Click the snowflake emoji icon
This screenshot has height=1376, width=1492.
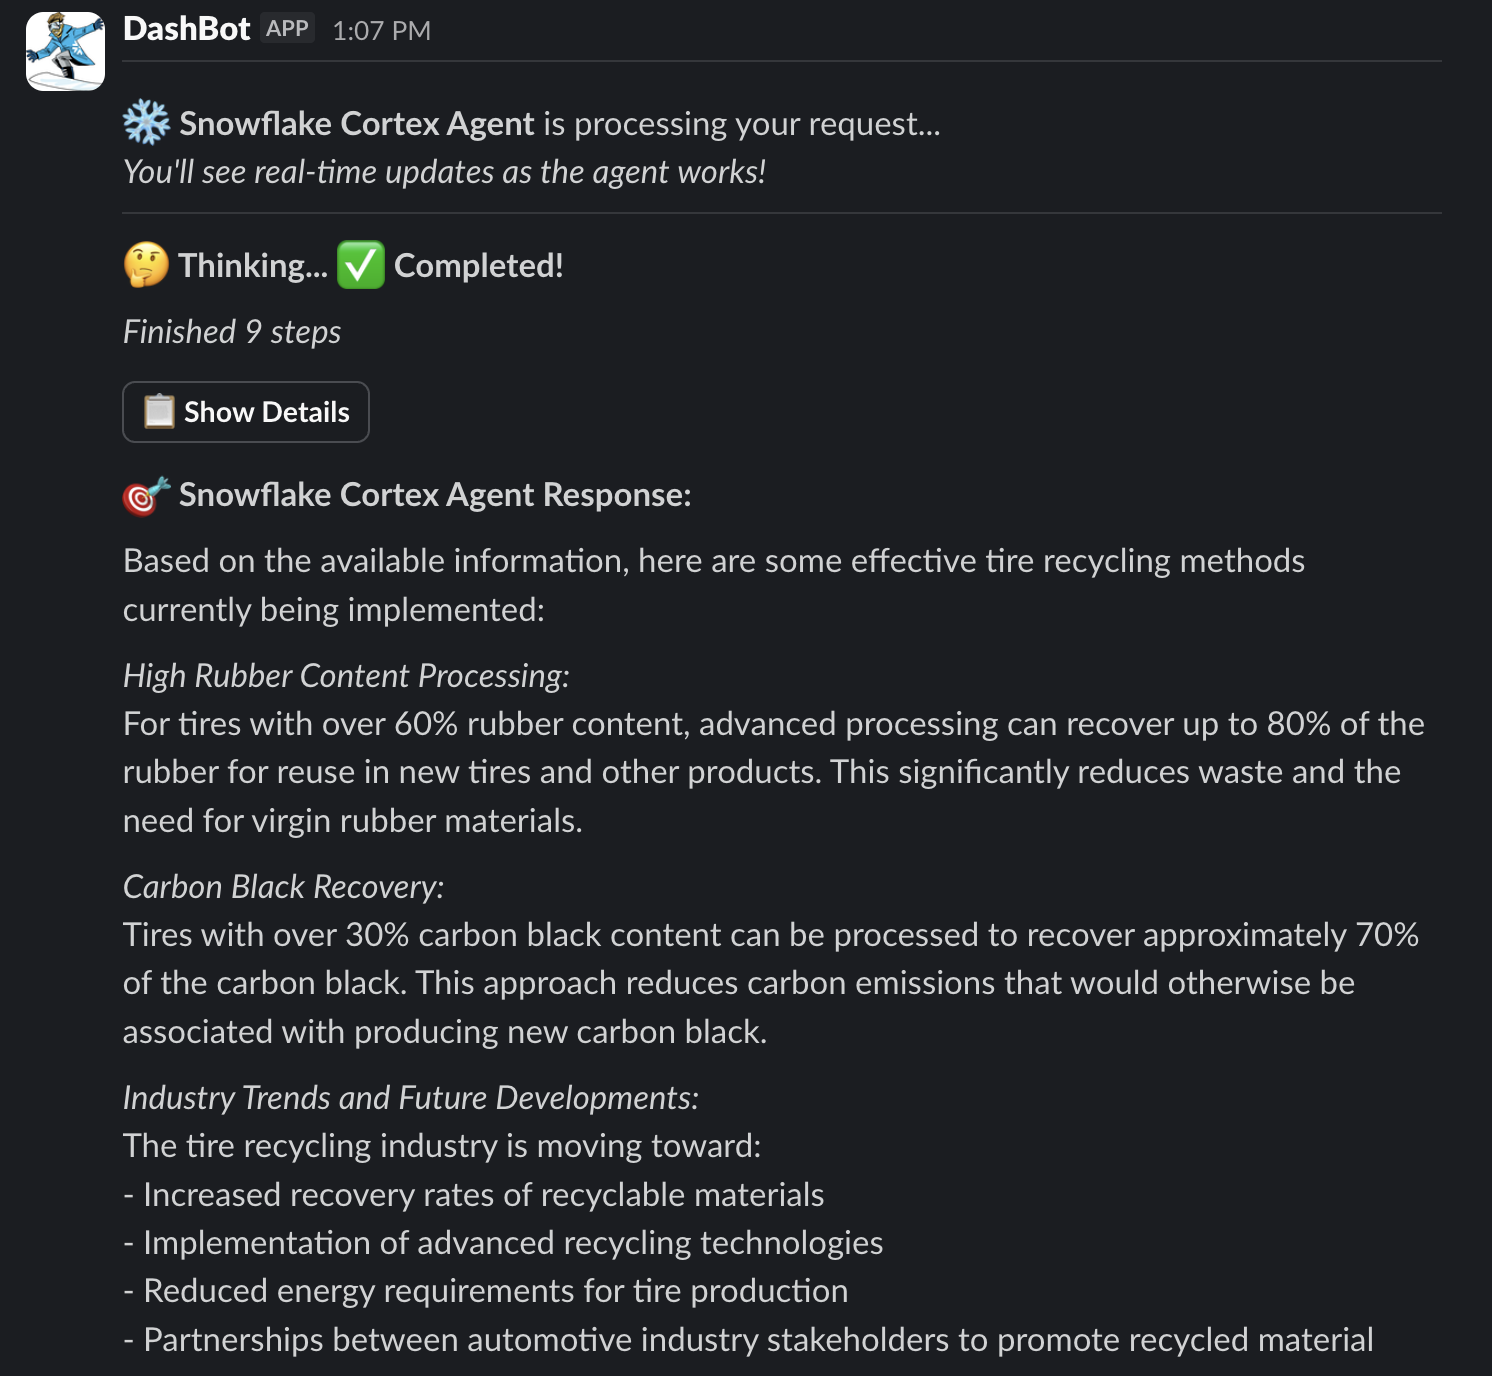coord(146,123)
